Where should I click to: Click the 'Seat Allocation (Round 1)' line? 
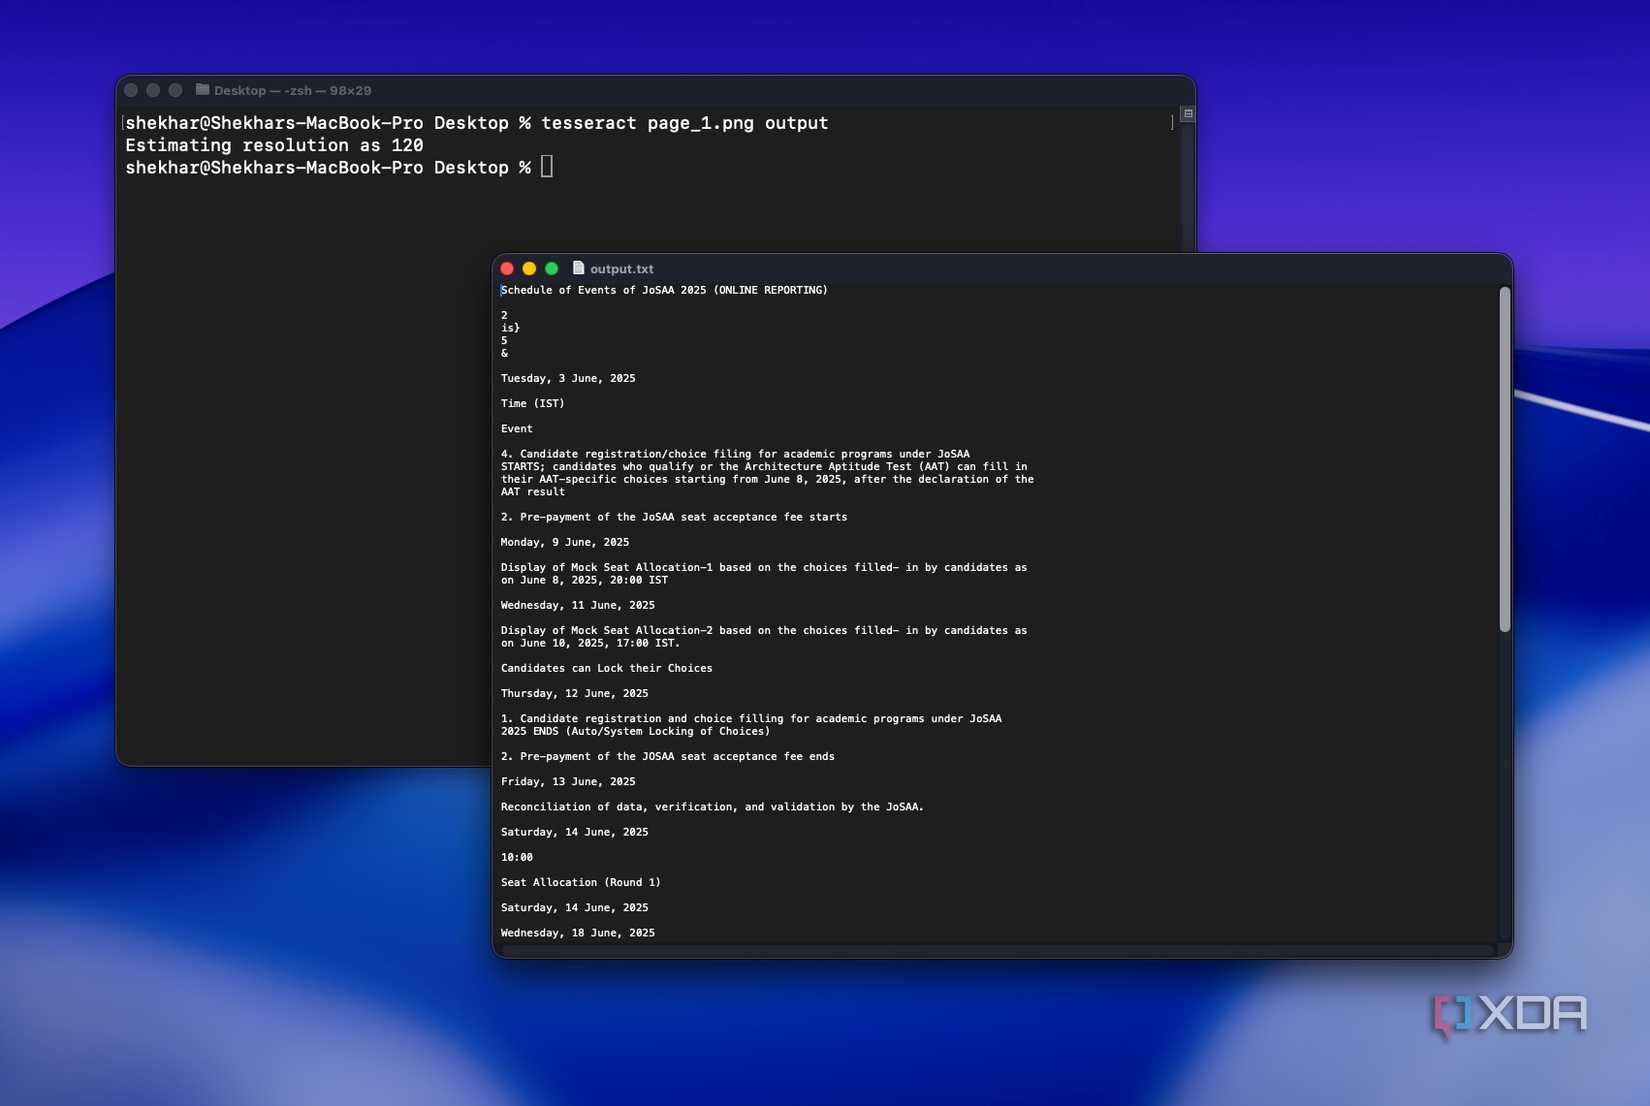581,882
